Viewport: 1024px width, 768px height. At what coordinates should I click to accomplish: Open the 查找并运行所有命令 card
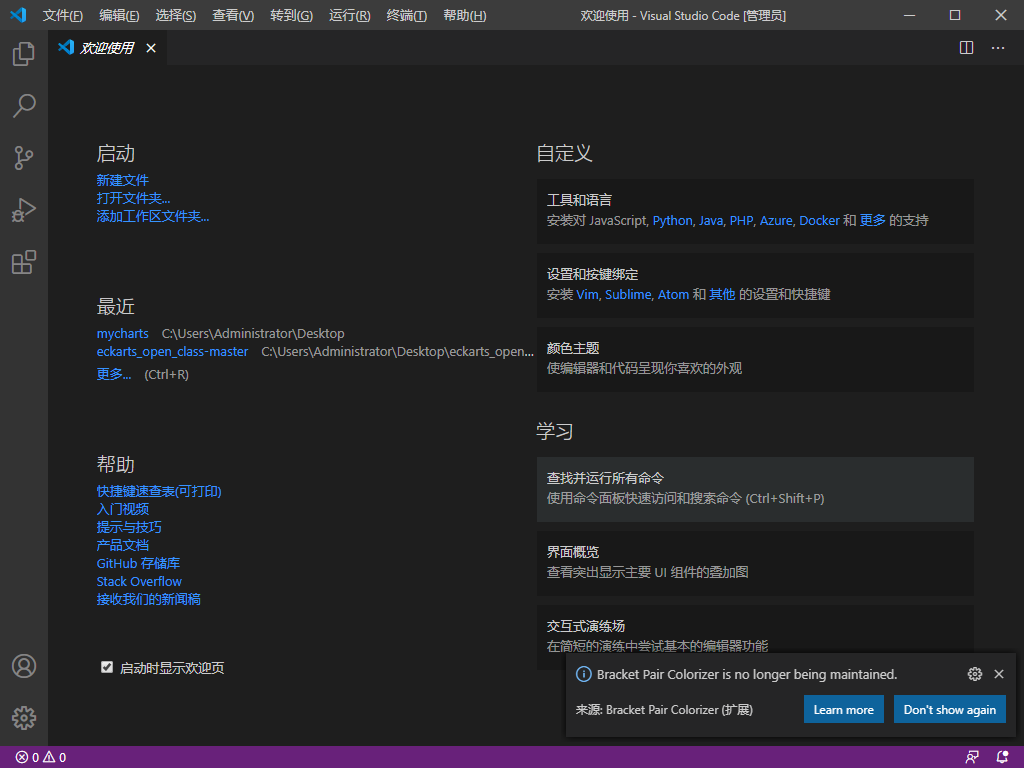coord(755,489)
